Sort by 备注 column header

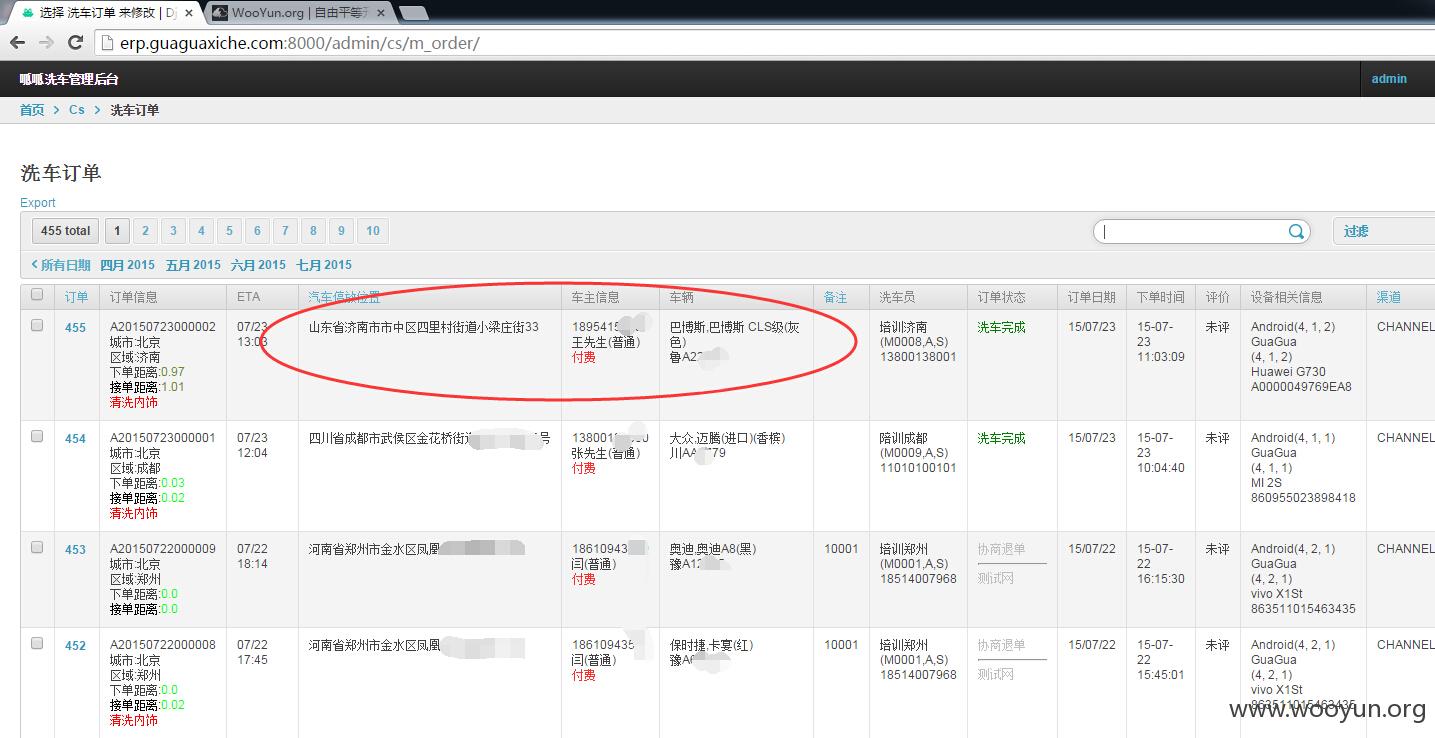coord(835,297)
